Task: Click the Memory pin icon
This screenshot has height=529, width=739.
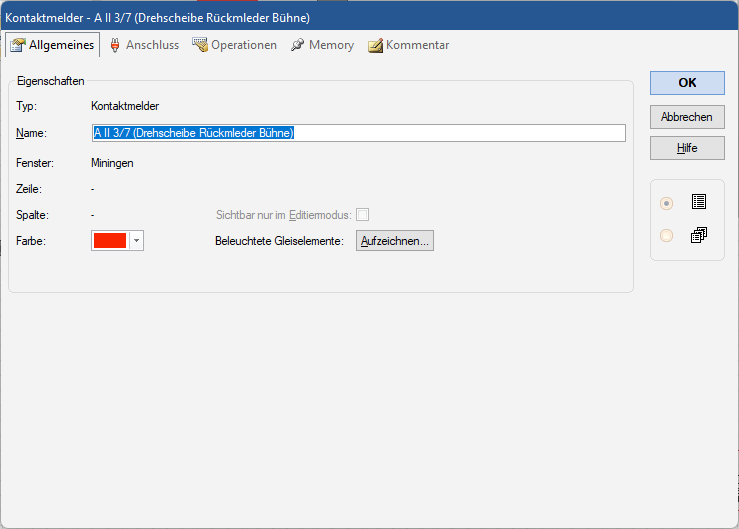Action: click(298, 45)
